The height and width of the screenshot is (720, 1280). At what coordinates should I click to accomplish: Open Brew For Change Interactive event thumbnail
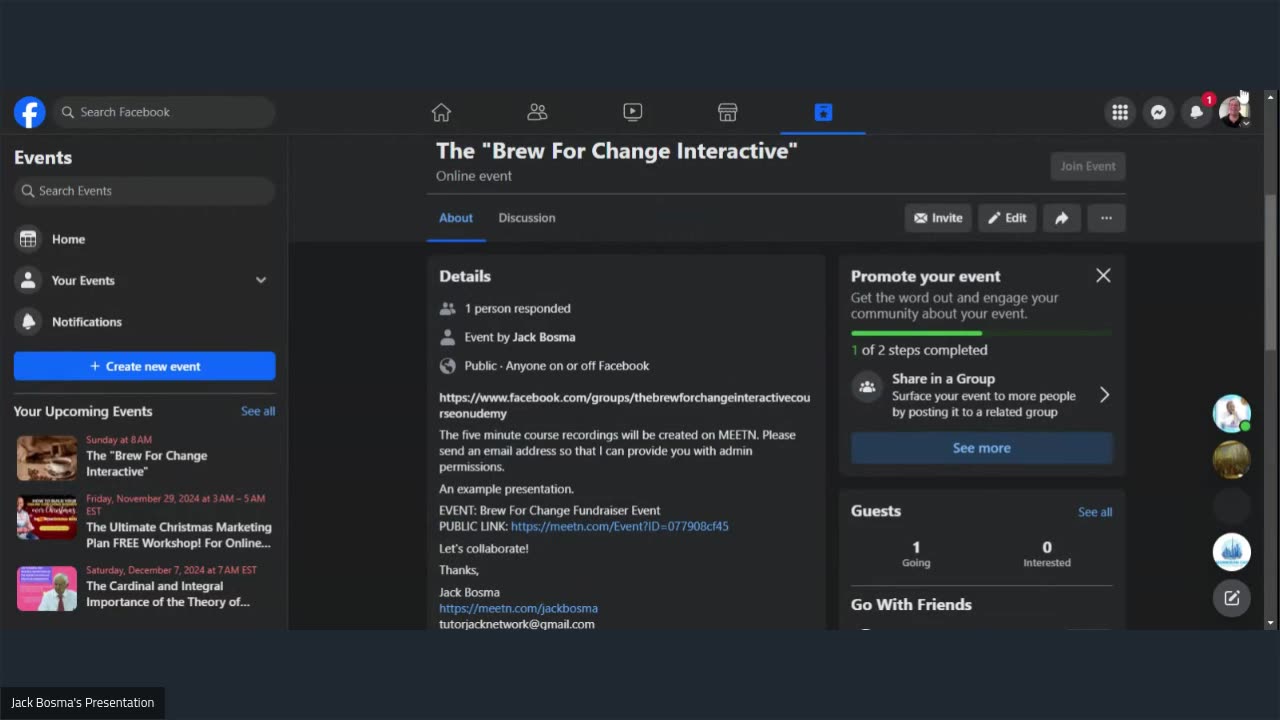(x=46, y=458)
